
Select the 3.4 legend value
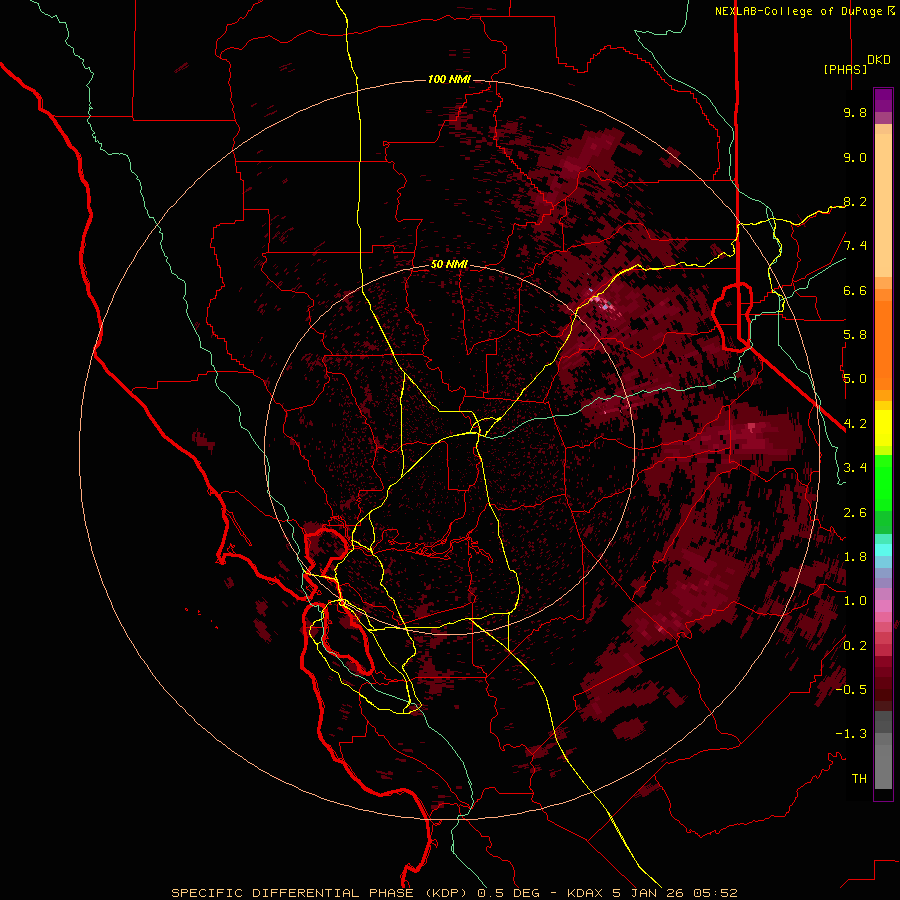[x=855, y=468]
